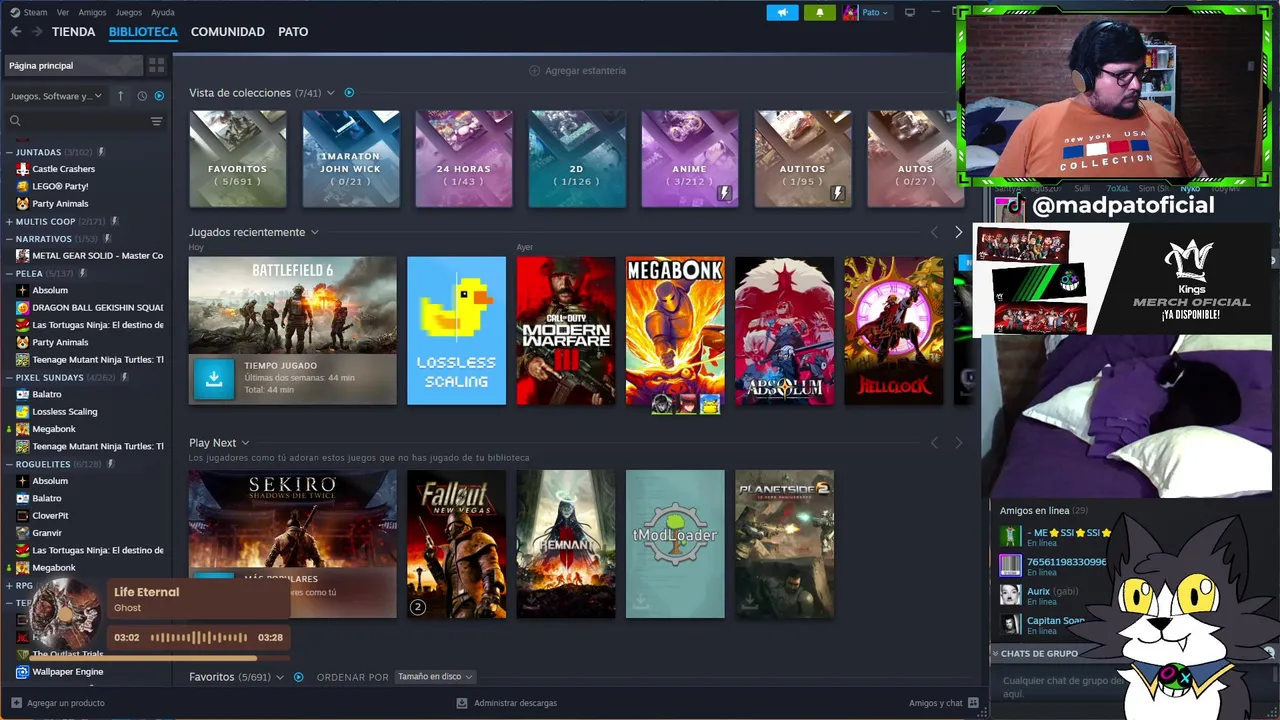Open Favoritos shelf dropdown chevron
Image resolution: width=1280 pixels, height=720 pixels.
pos(280,677)
